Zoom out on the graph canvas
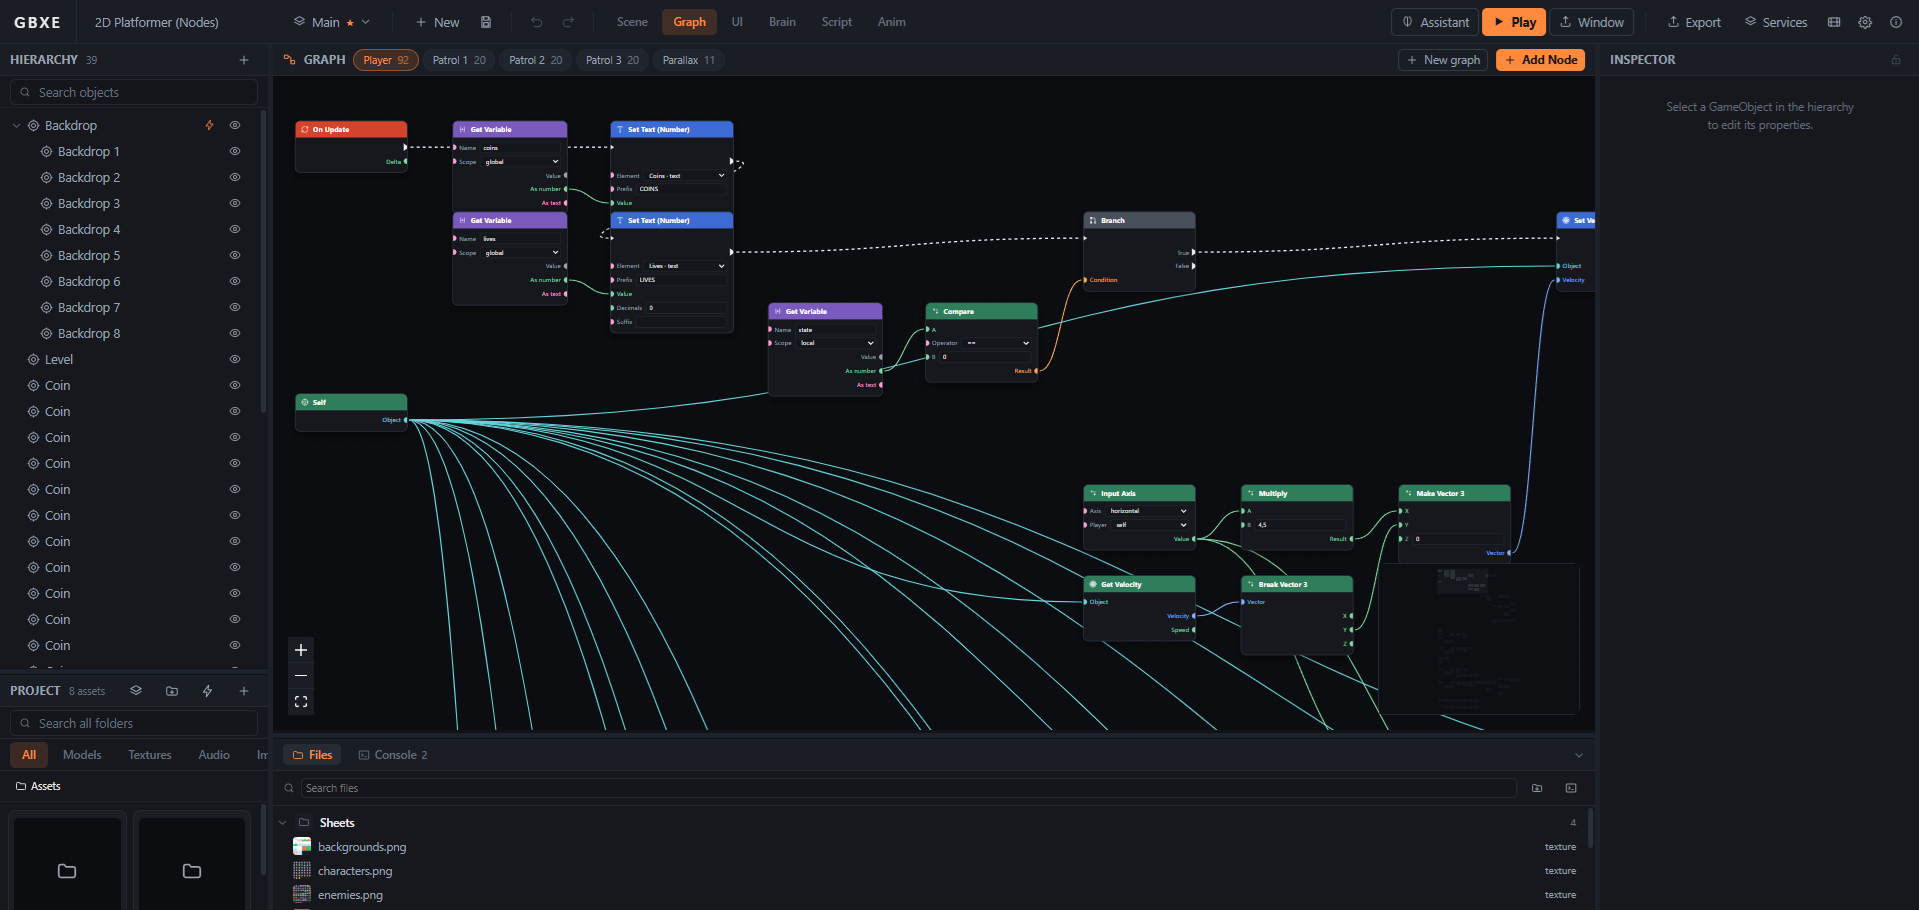The width and height of the screenshot is (1919, 910). 301,676
